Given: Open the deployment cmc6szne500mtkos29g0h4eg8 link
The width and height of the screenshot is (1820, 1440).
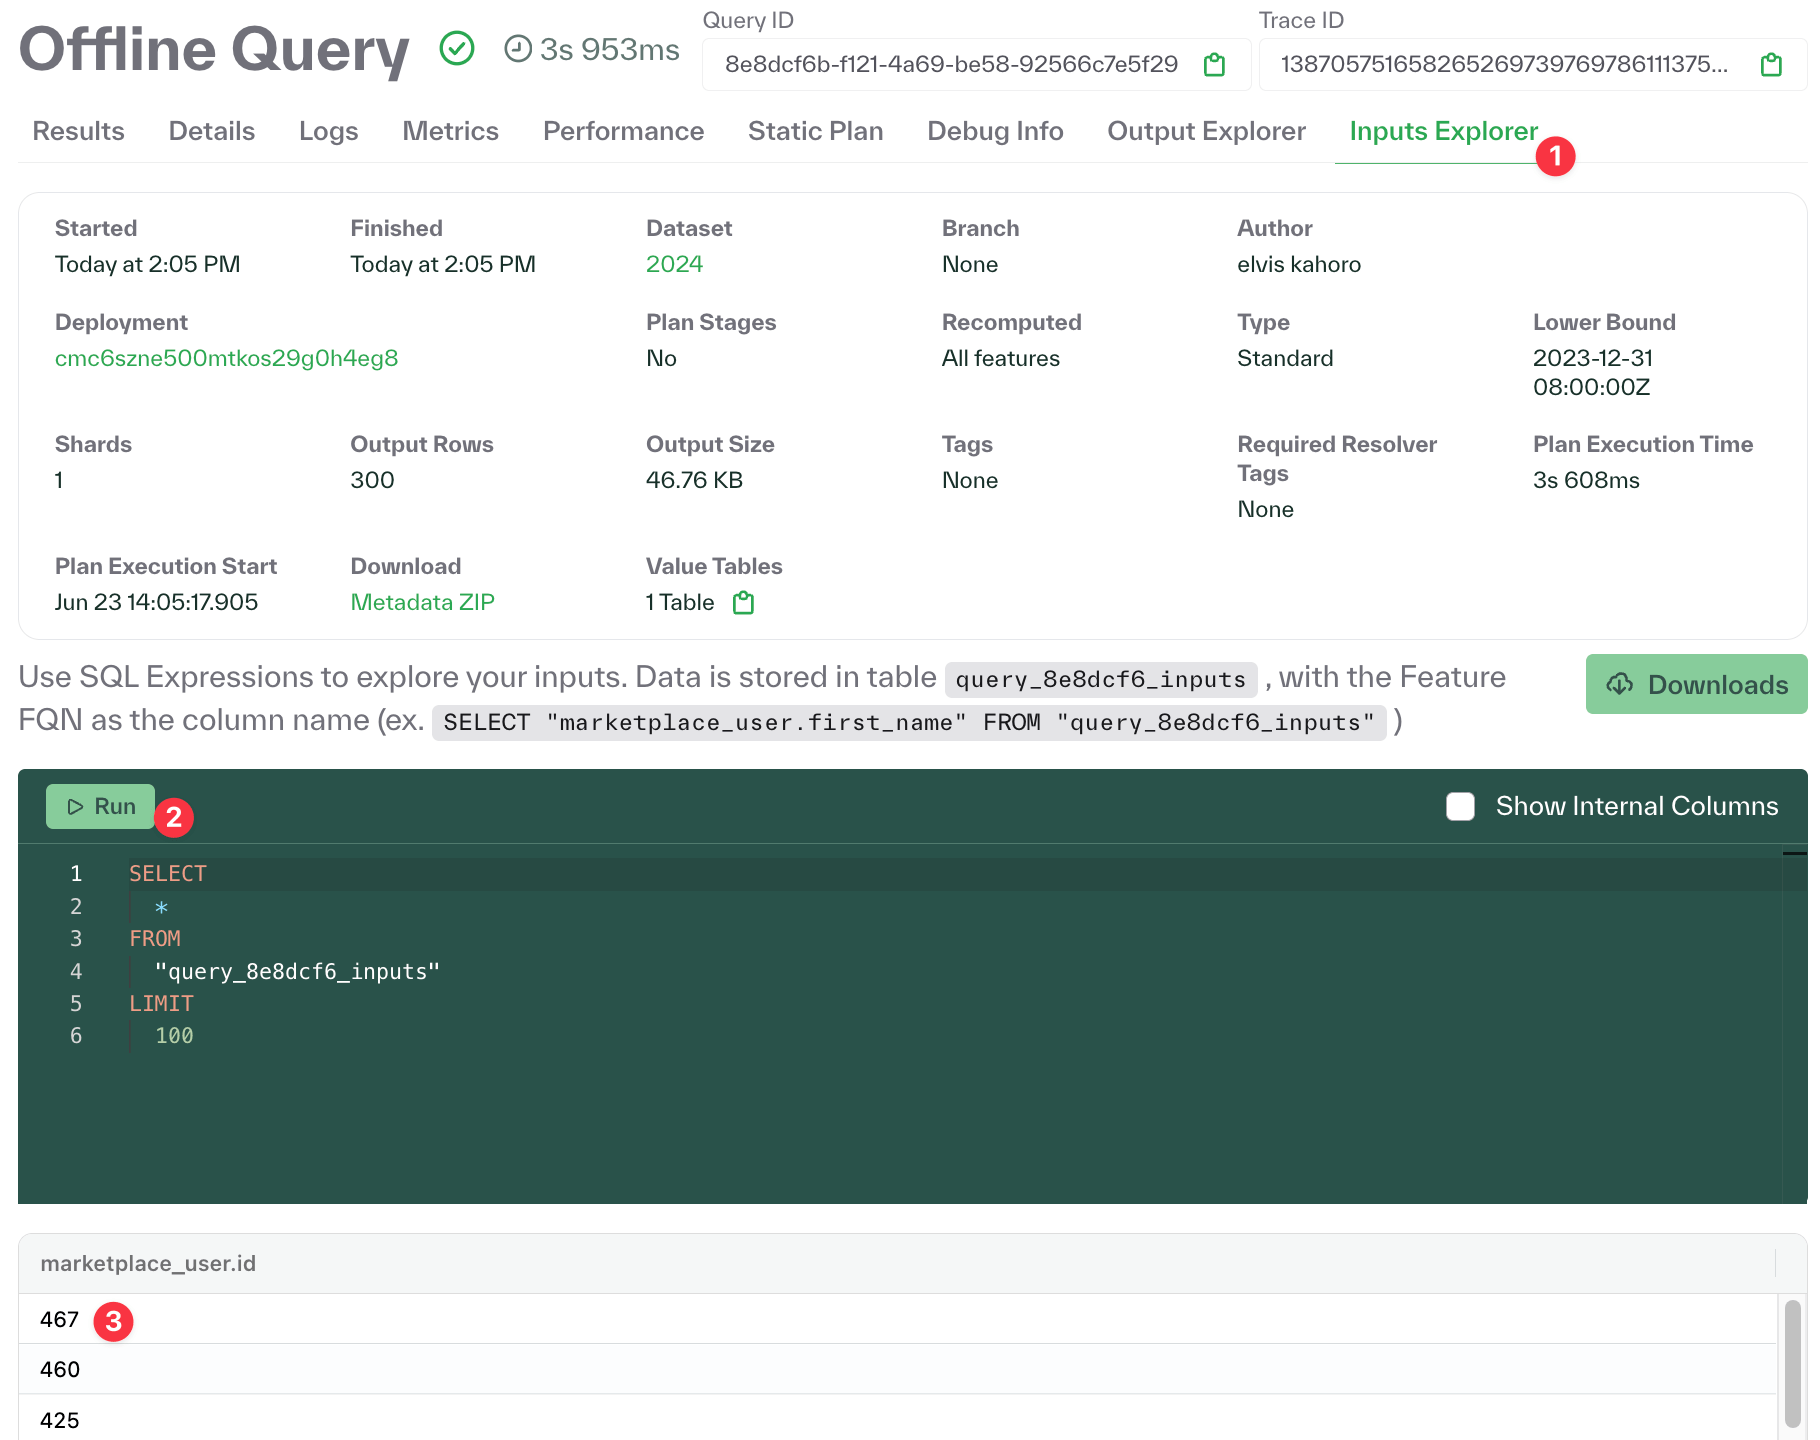Looking at the screenshot, I should point(226,358).
